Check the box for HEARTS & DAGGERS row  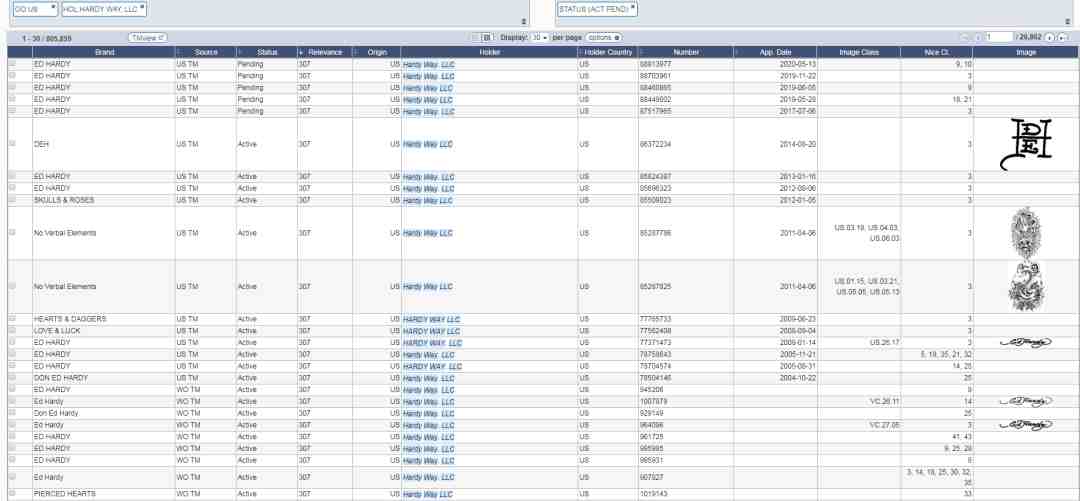click(x=12, y=318)
